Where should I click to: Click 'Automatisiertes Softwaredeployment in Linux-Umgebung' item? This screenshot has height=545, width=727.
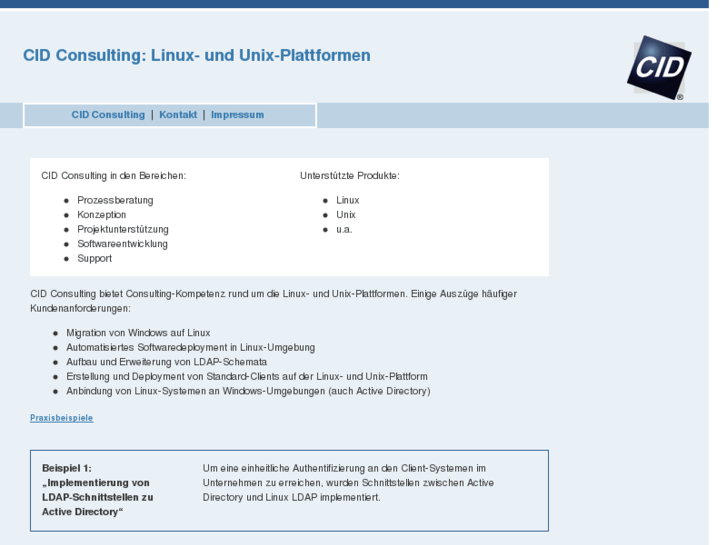191,347
